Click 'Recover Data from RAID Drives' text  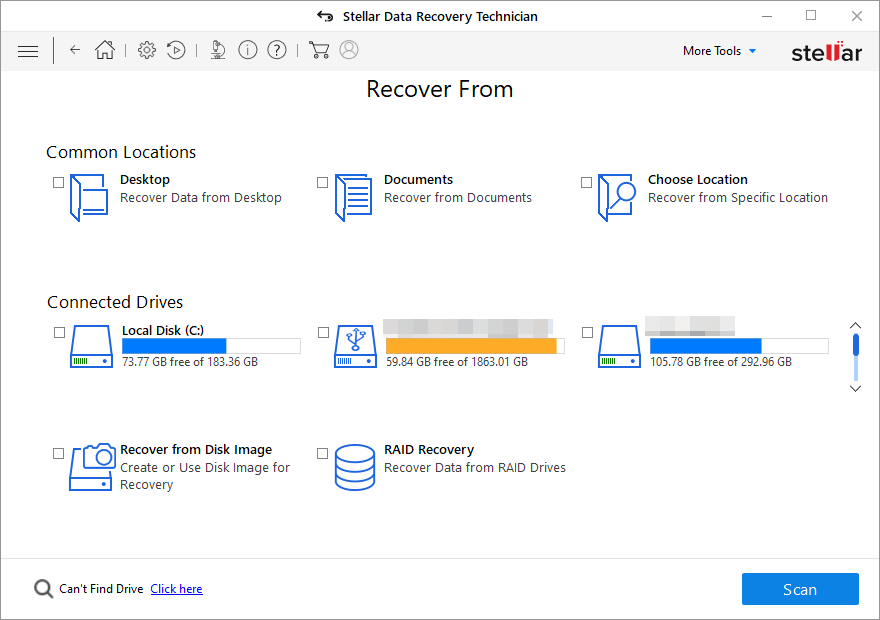(475, 467)
